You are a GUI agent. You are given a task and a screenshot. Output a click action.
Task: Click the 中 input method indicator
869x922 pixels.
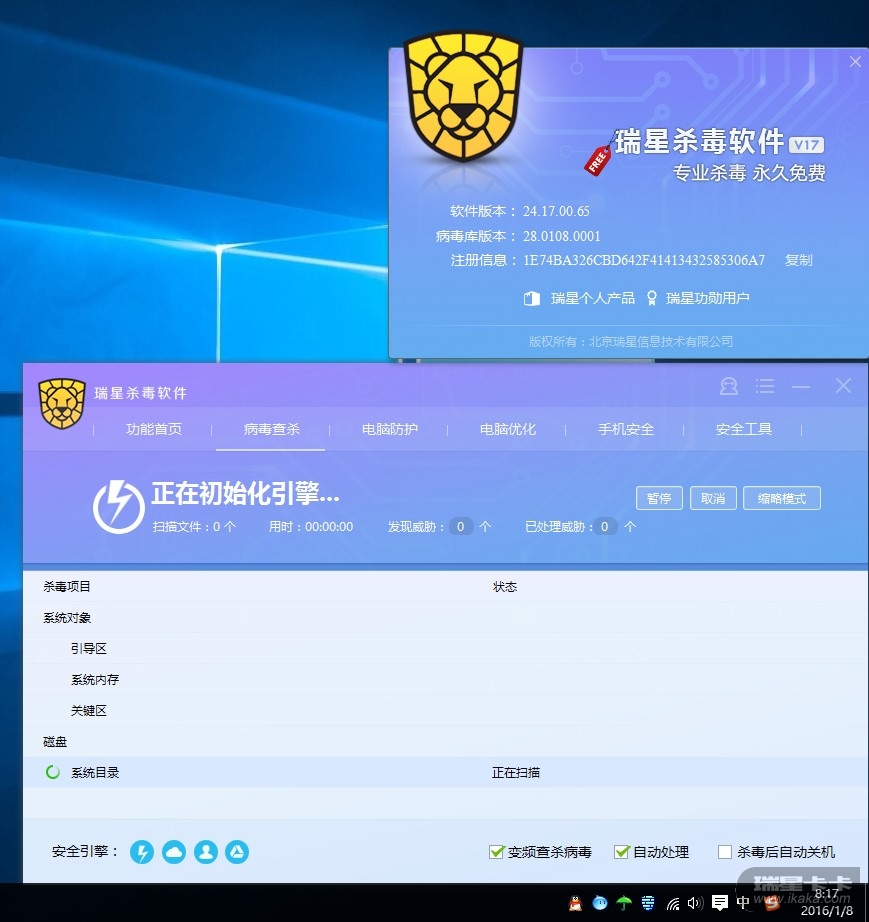point(743,903)
